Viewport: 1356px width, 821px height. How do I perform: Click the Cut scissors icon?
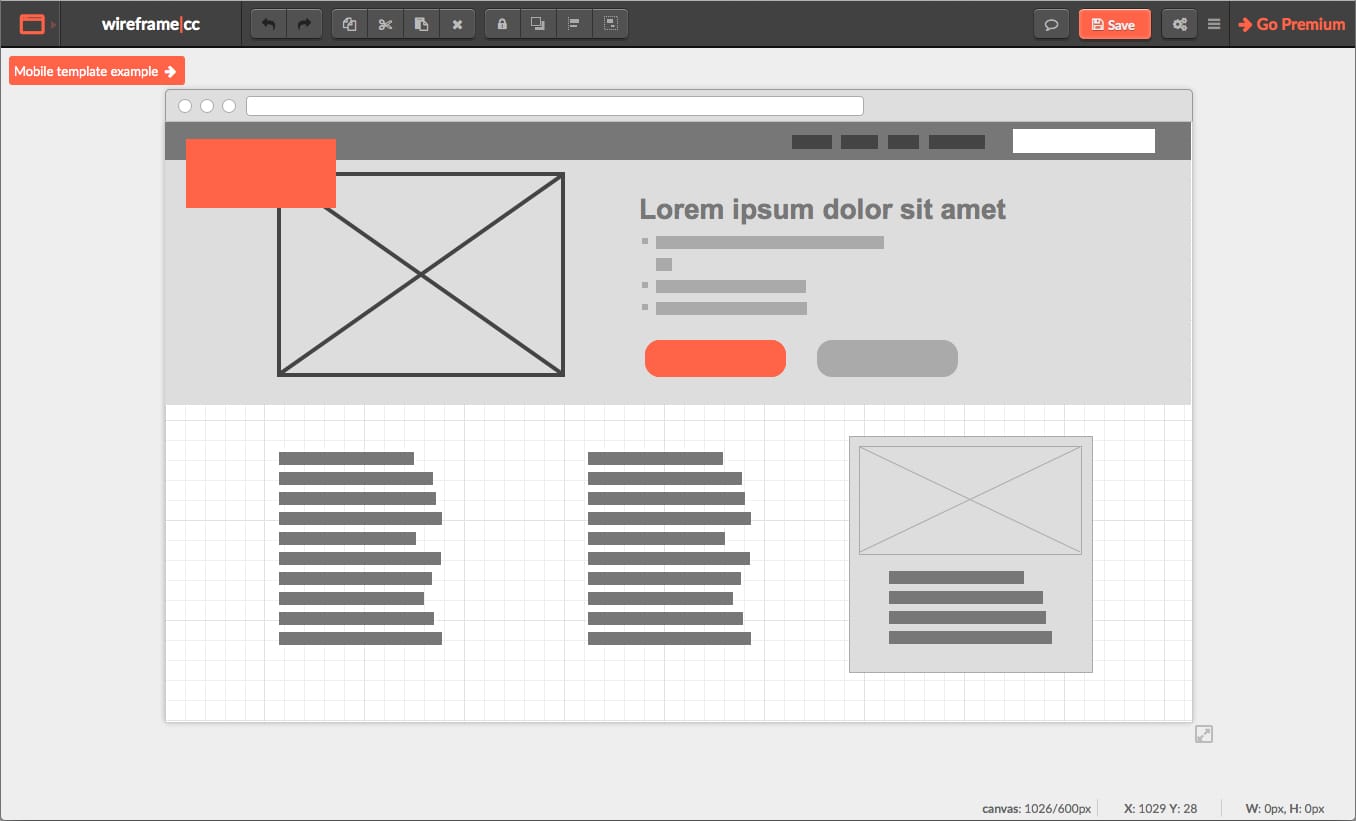pos(385,24)
